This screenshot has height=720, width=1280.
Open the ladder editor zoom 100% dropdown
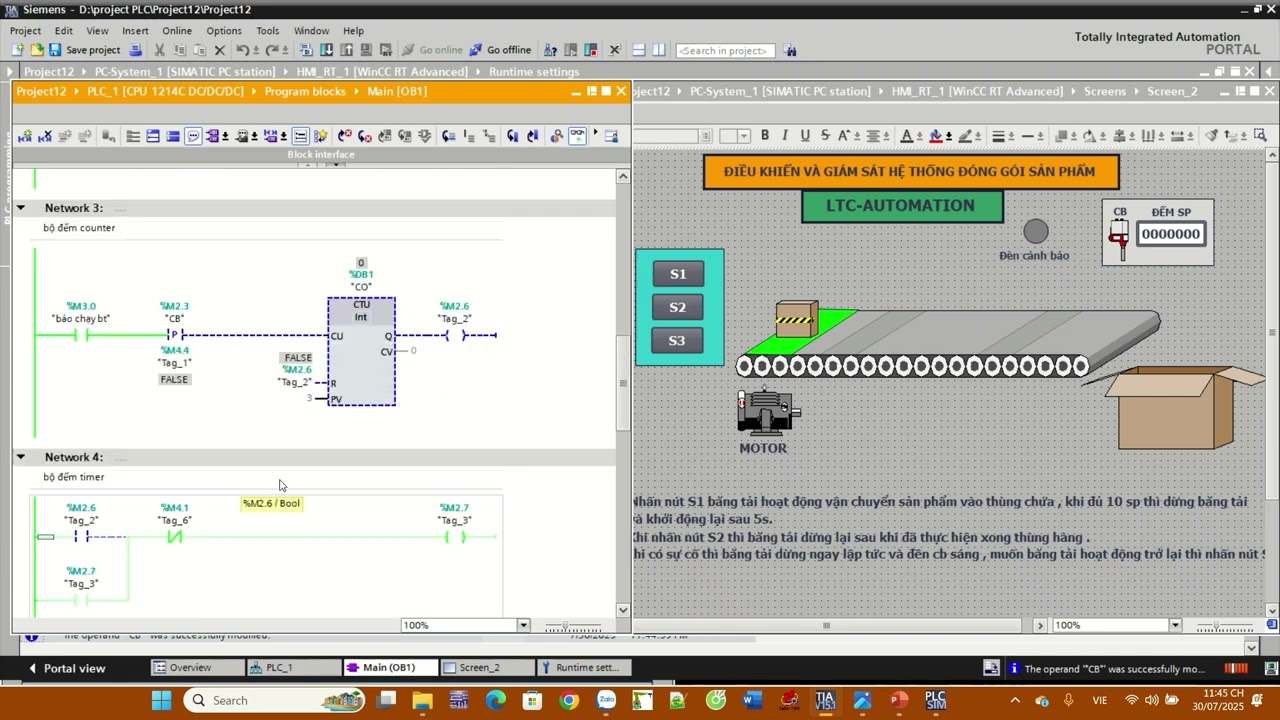pos(523,625)
